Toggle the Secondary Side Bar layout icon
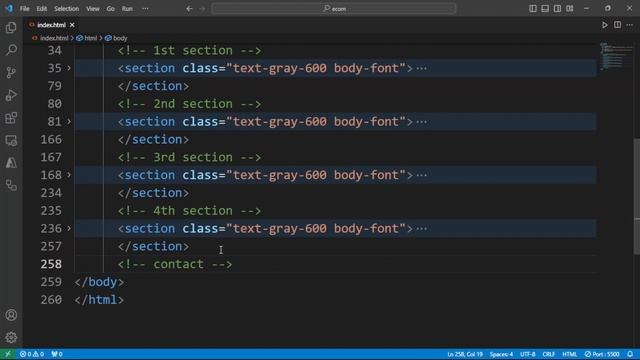640x360 pixels. click(557, 8)
